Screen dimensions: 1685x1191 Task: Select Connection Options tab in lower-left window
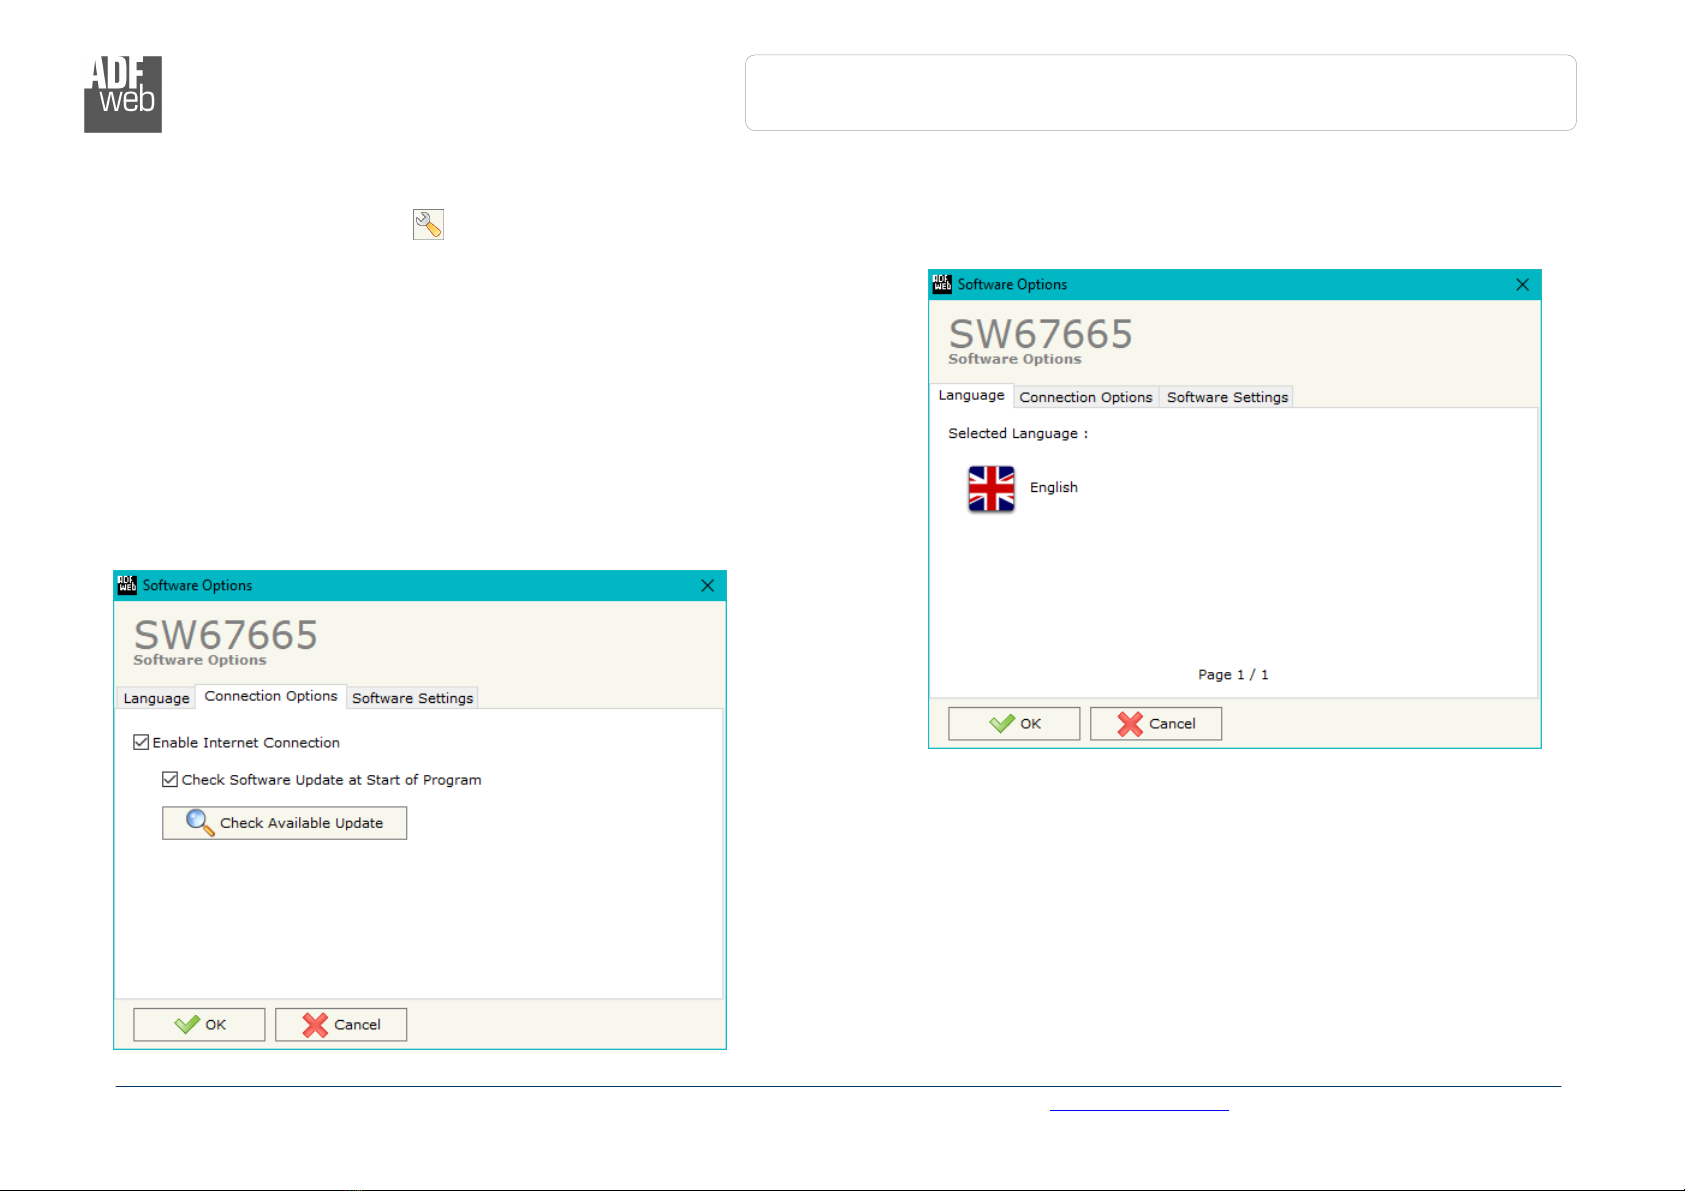point(271,696)
